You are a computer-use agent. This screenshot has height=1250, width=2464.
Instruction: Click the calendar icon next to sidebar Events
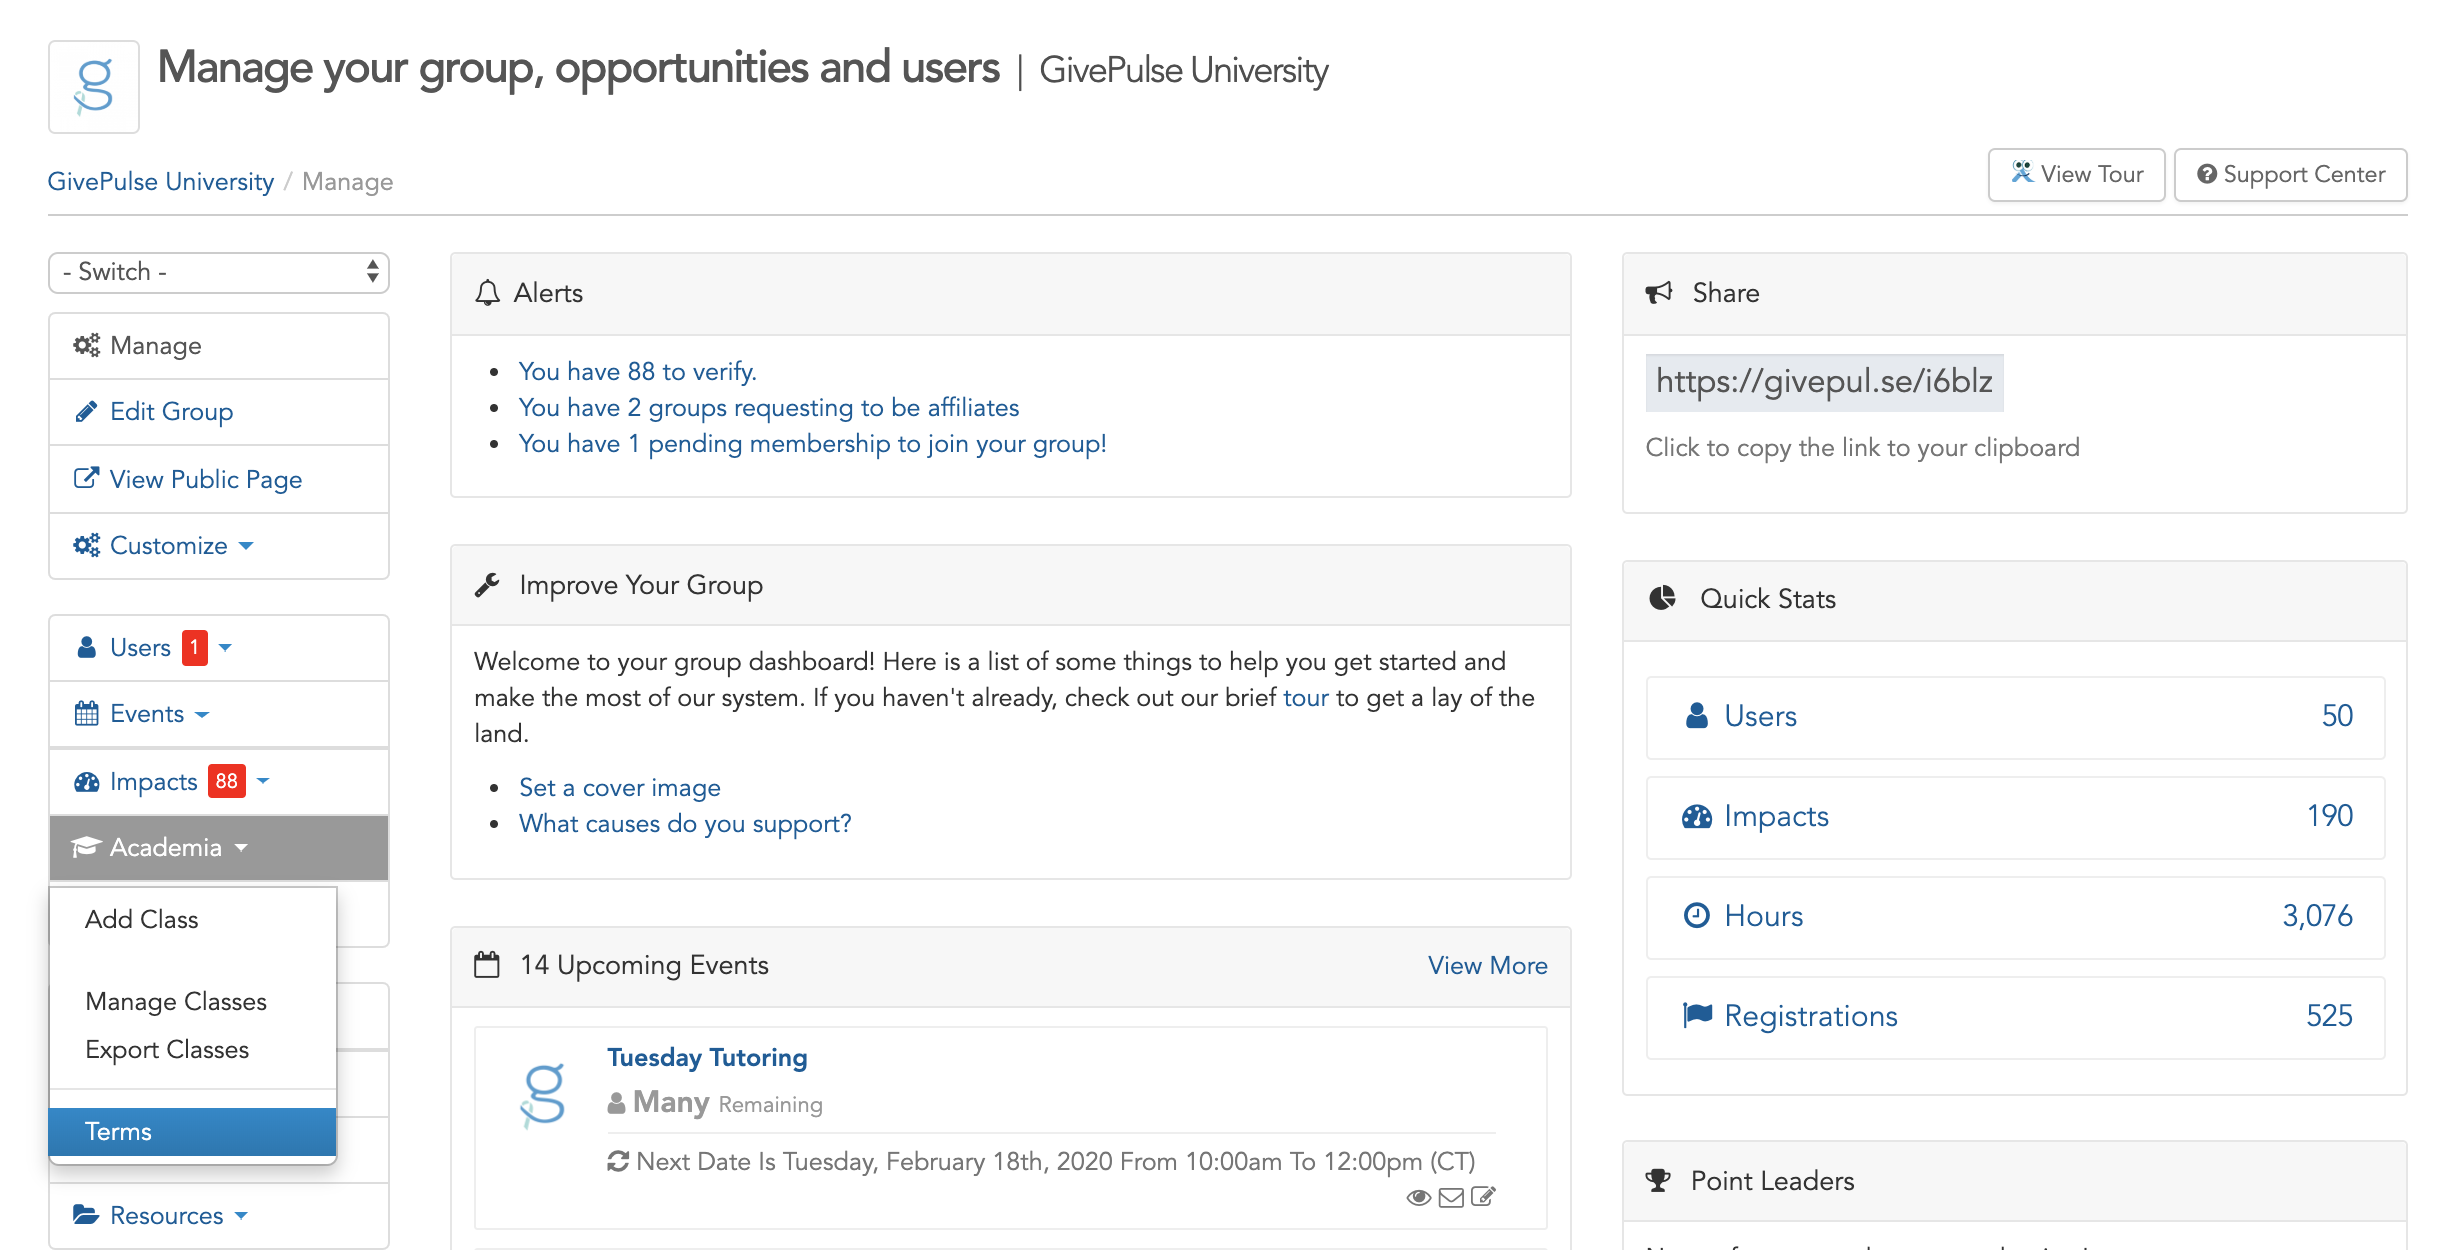(x=87, y=713)
